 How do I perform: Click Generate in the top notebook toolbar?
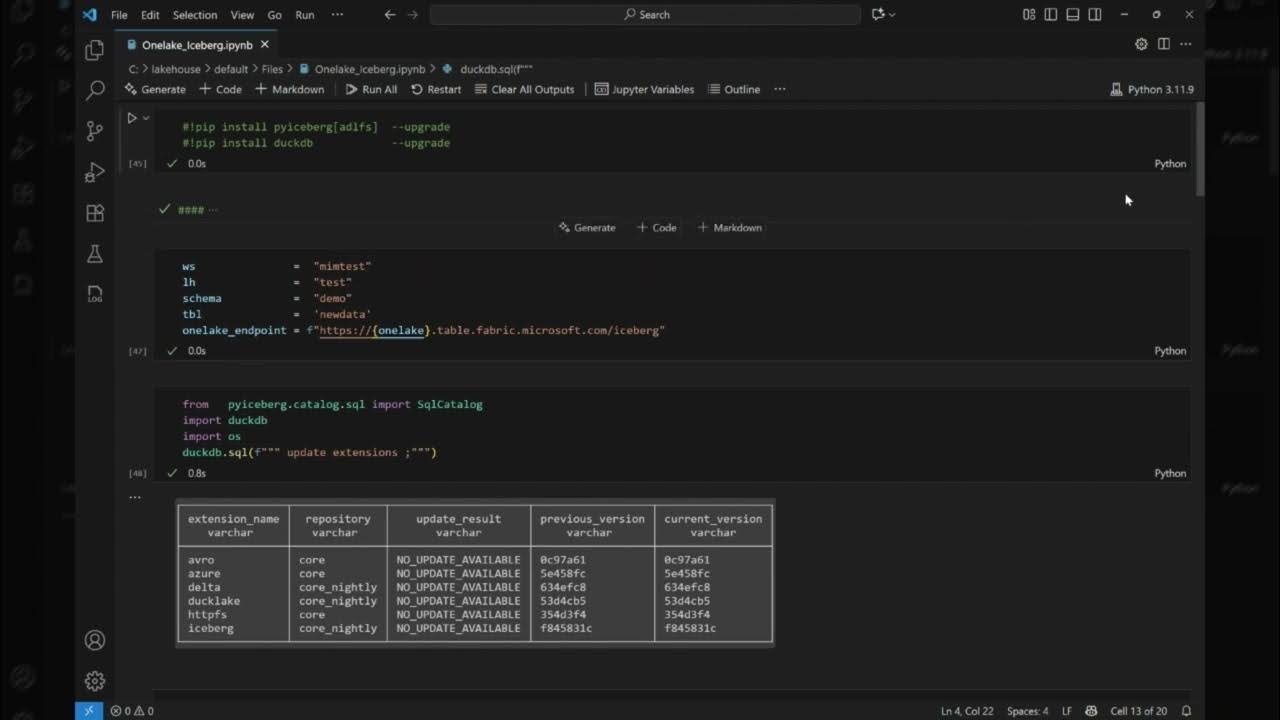point(155,89)
